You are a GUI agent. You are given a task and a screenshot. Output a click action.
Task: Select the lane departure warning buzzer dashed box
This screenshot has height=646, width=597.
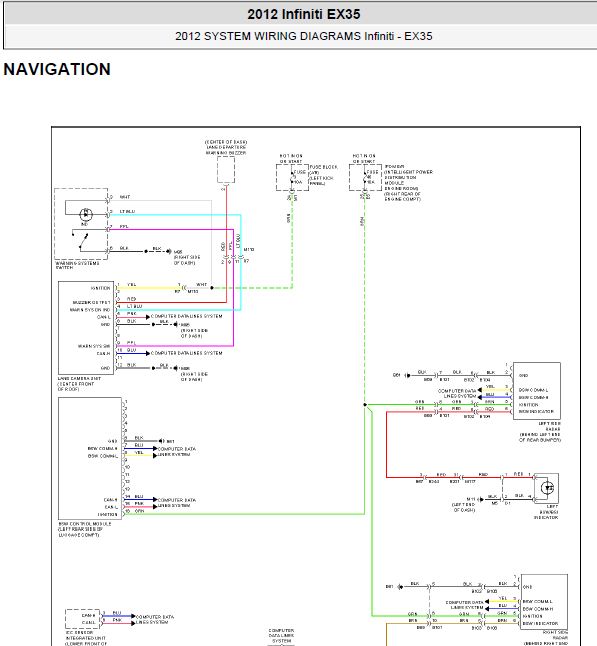[226, 170]
